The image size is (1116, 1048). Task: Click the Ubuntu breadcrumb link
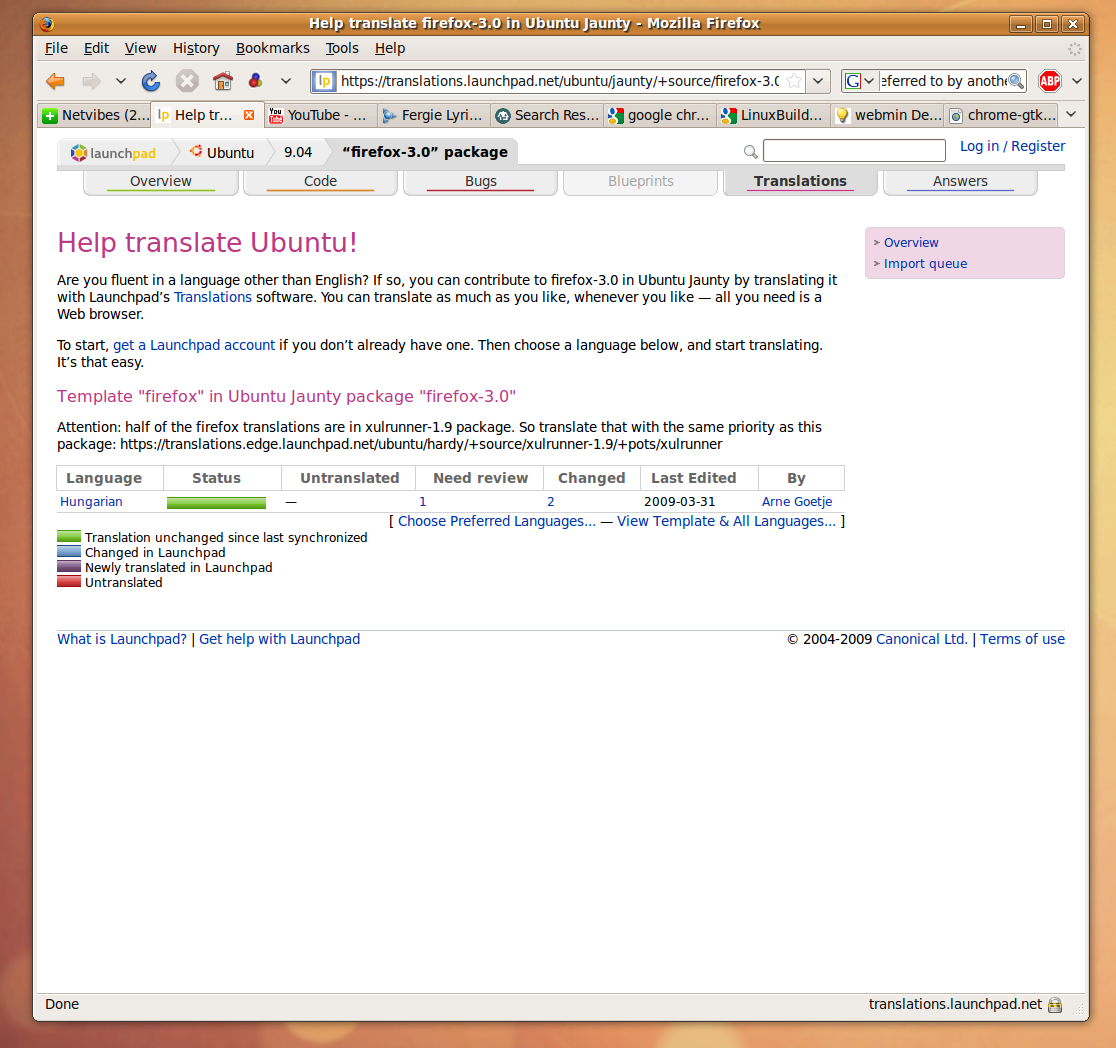click(223, 152)
